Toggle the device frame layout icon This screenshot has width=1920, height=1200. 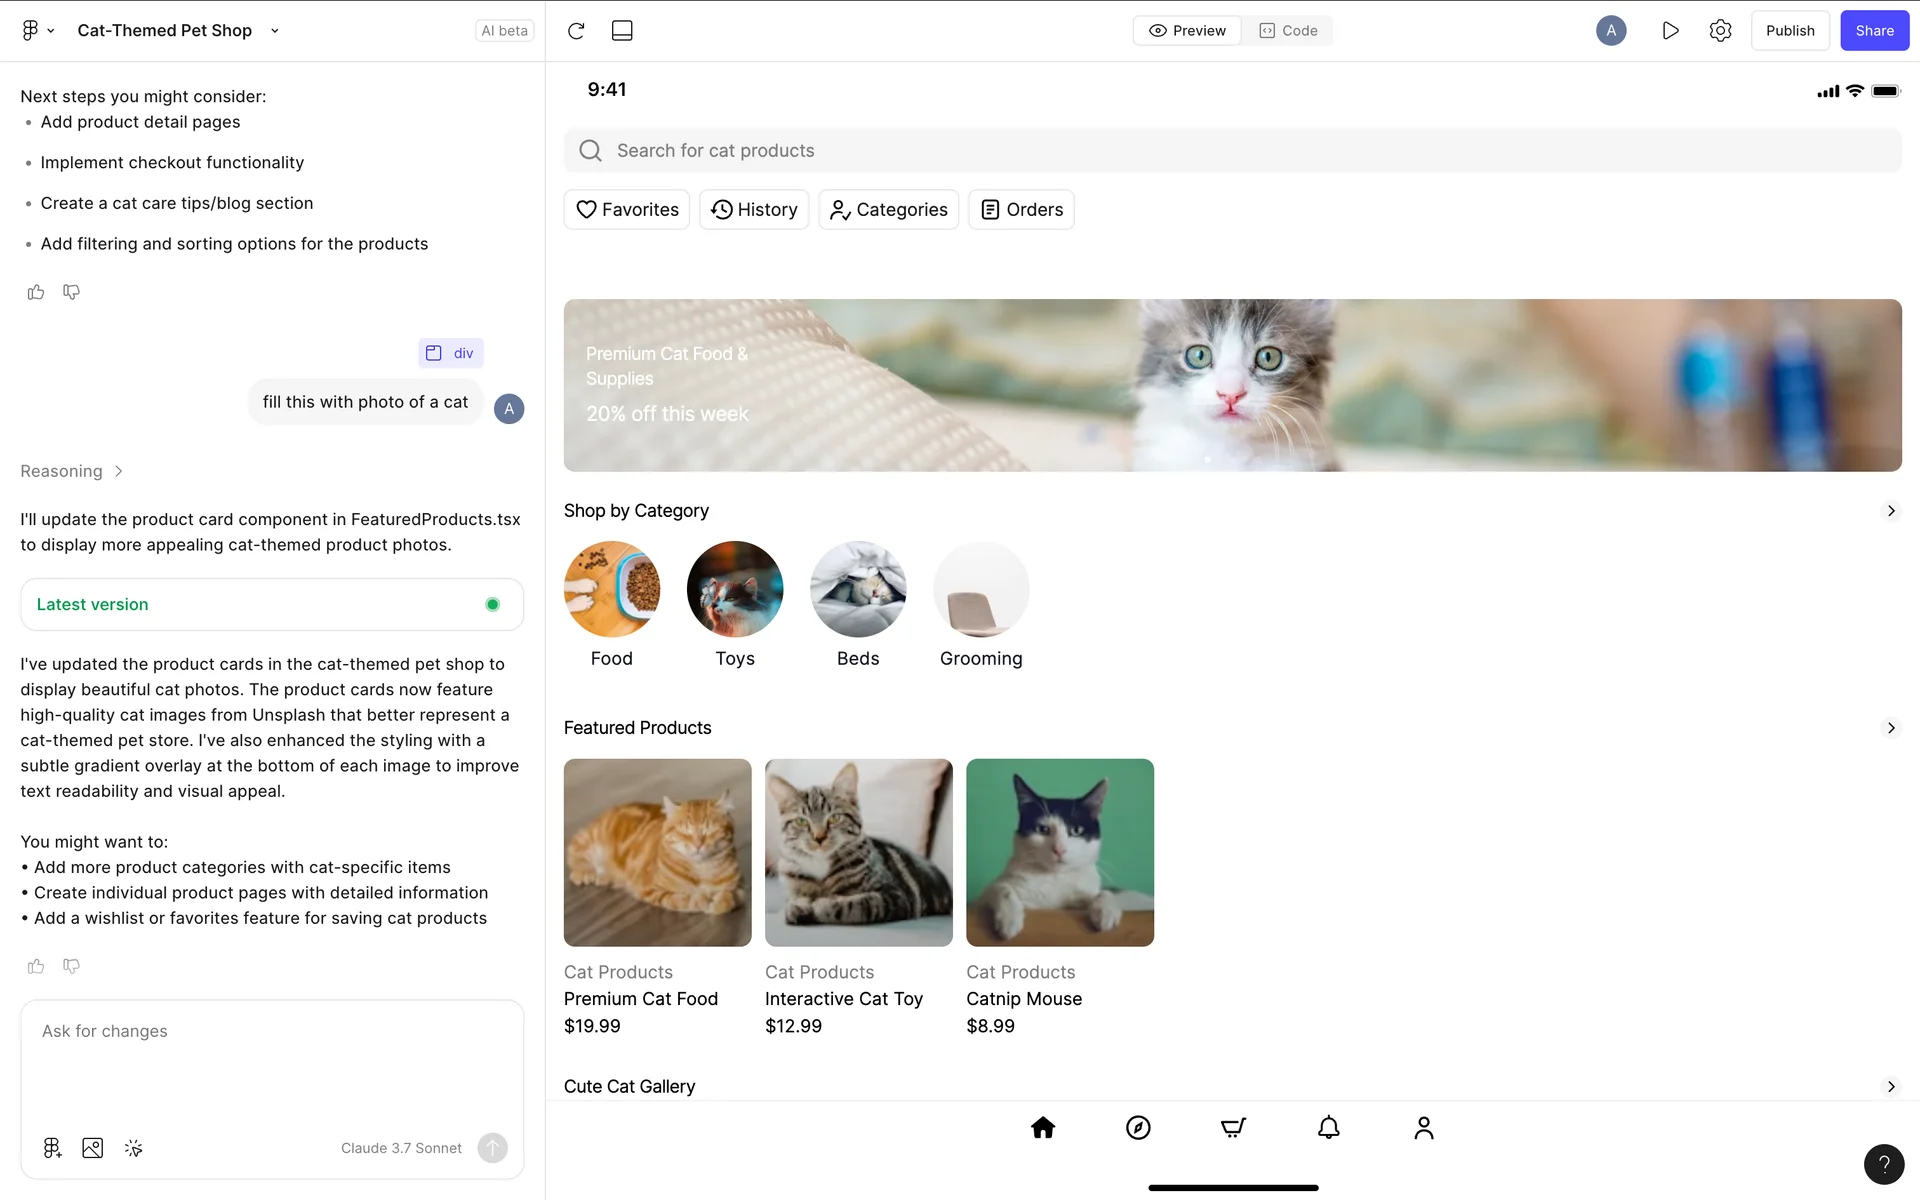coord(622,31)
